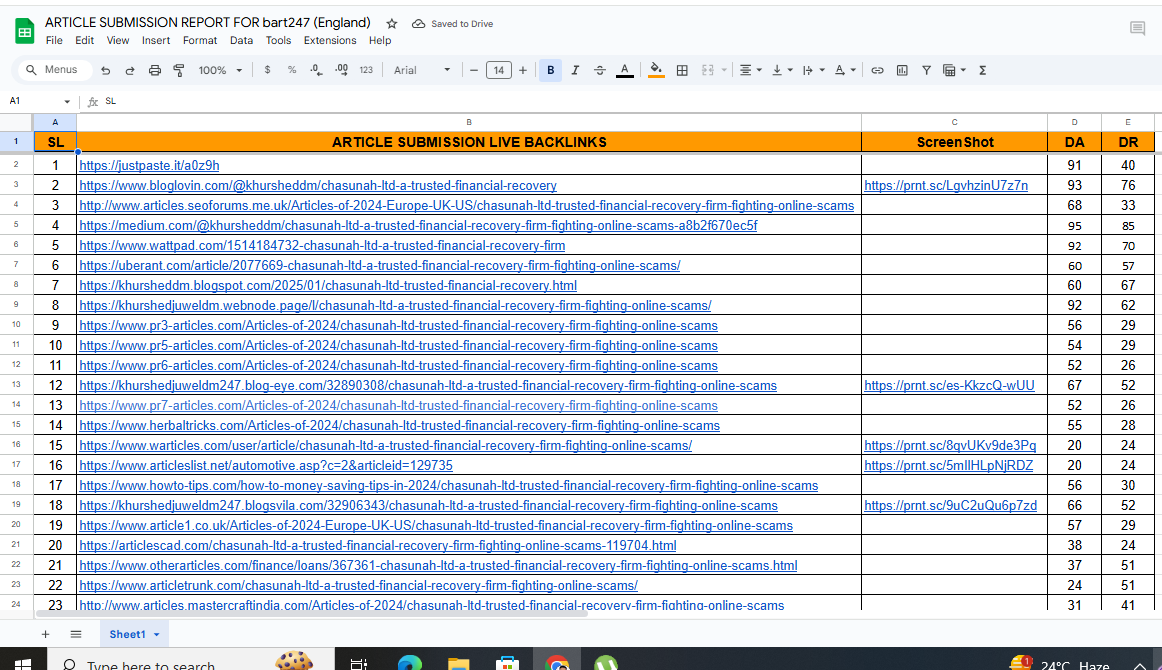Toggle strikethrough formatting

[x=598, y=70]
